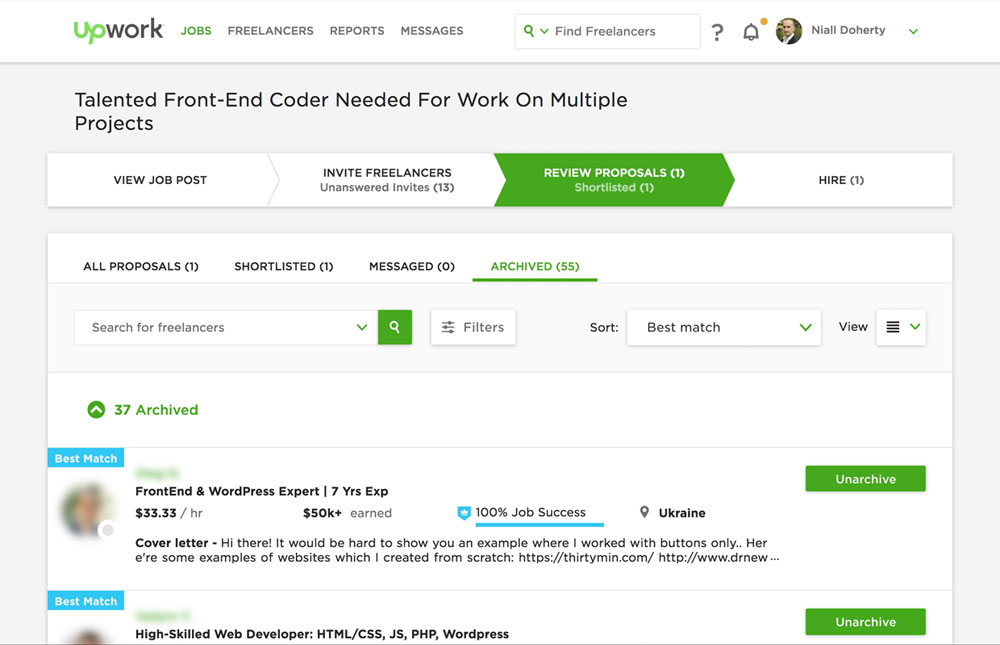Go to the Invite Freelancers step
The height and width of the screenshot is (645, 1000).
click(x=387, y=180)
